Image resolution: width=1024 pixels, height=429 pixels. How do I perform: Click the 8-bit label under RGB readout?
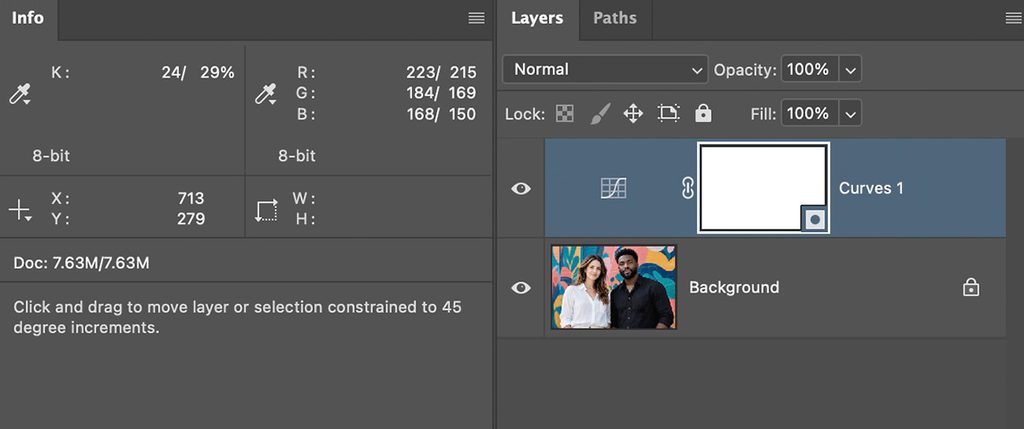pyautogui.click(x=296, y=156)
